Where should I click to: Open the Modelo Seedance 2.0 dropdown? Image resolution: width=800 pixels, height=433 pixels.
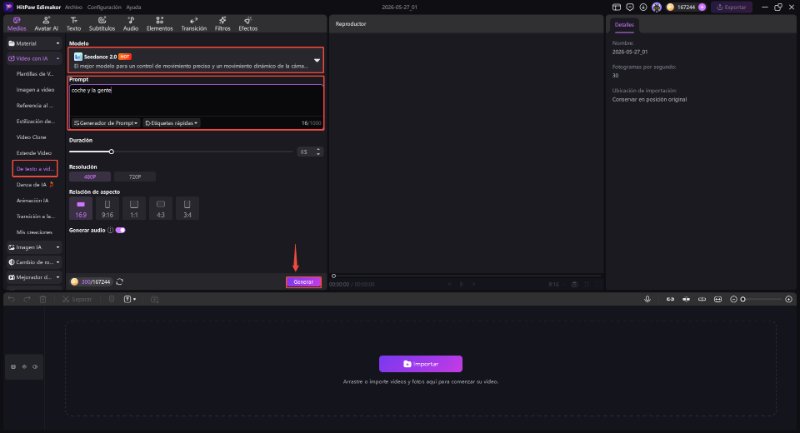coord(196,60)
